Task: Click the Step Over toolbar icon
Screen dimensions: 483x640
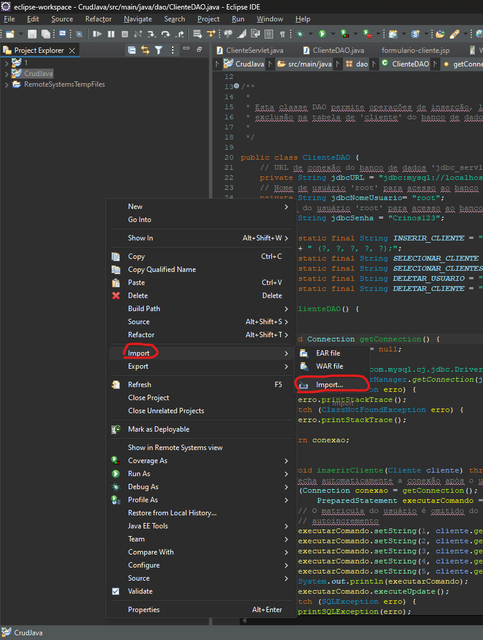Action: [x=165, y=34]
